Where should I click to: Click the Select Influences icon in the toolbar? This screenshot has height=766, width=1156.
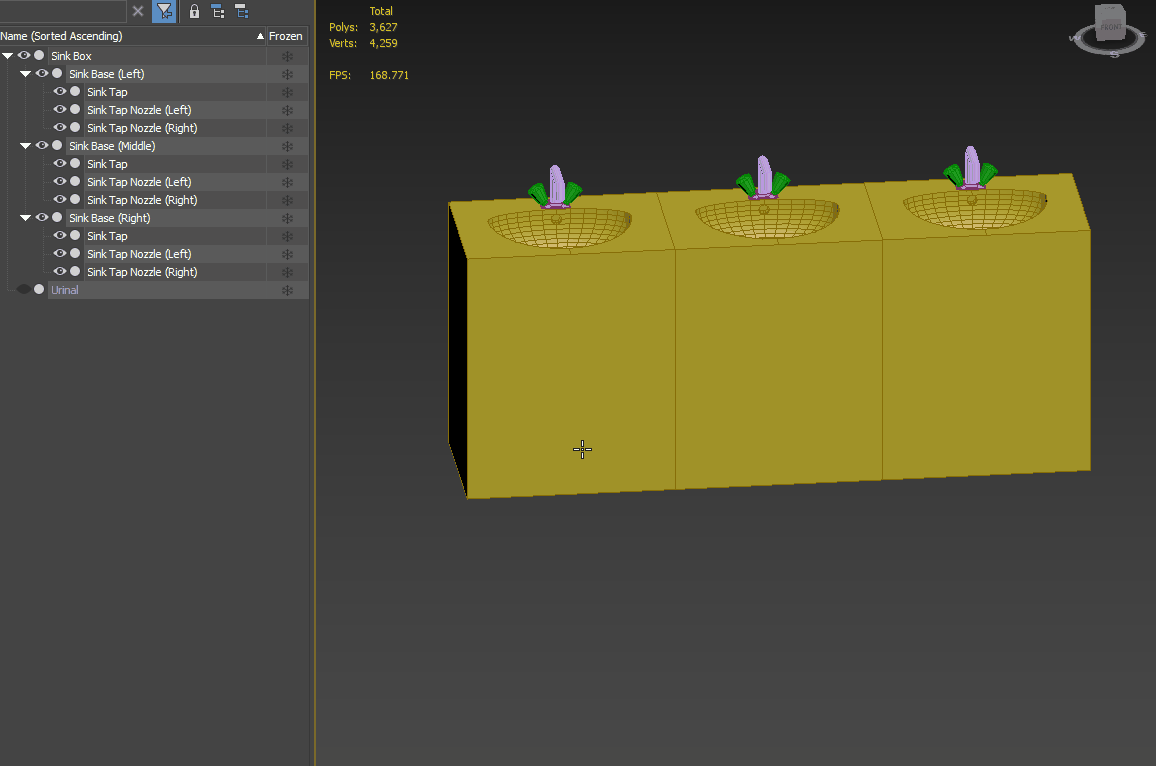coord(241,11)
